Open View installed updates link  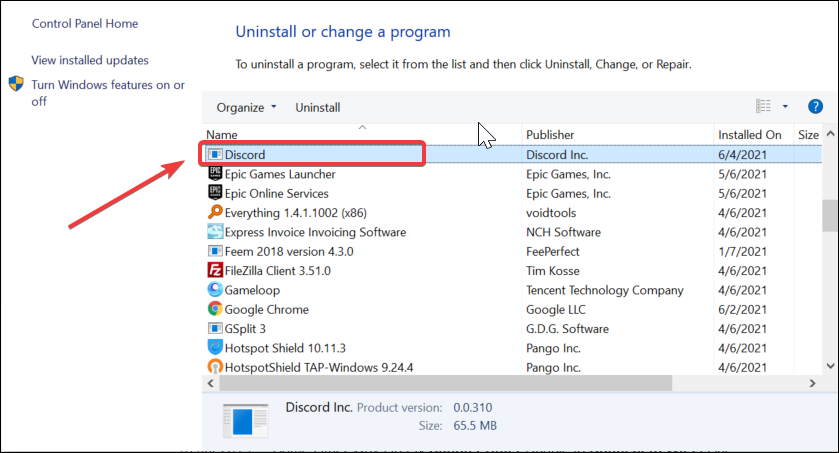point(90,60)
